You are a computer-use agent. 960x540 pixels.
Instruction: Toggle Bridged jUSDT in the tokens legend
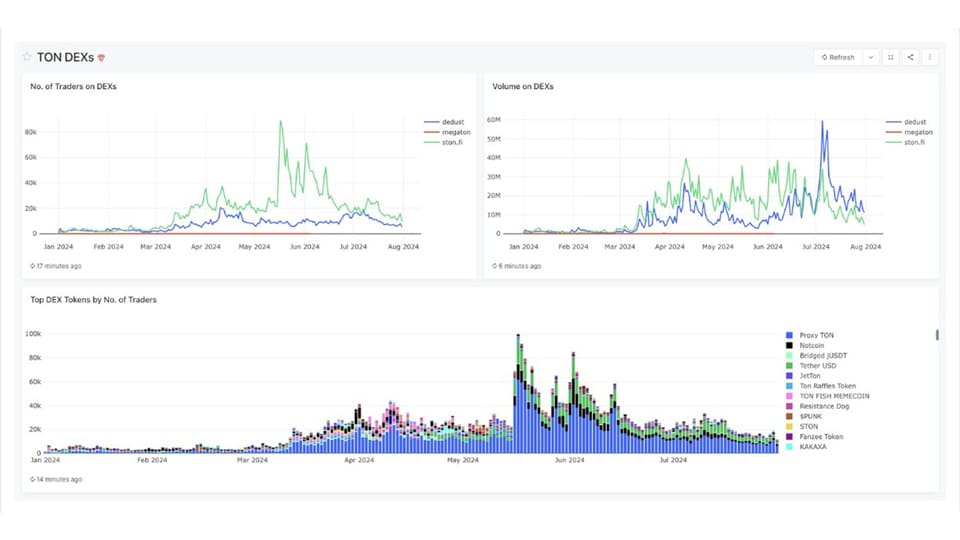[817, 355]
